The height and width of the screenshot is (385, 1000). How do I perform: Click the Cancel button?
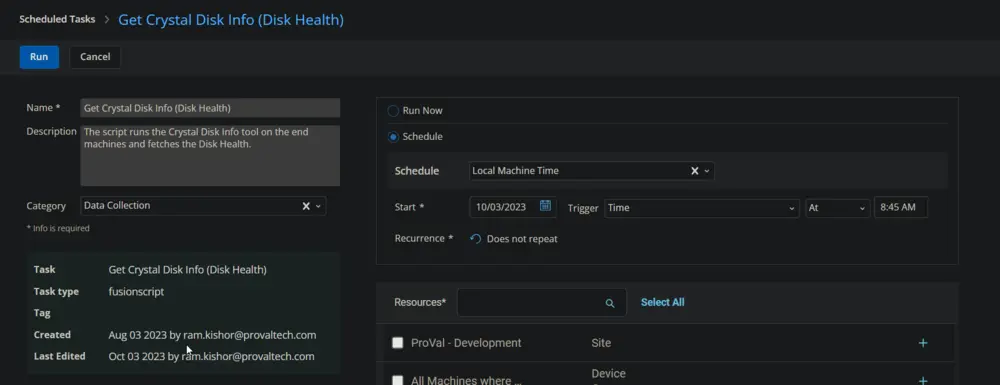coord(95,57)
